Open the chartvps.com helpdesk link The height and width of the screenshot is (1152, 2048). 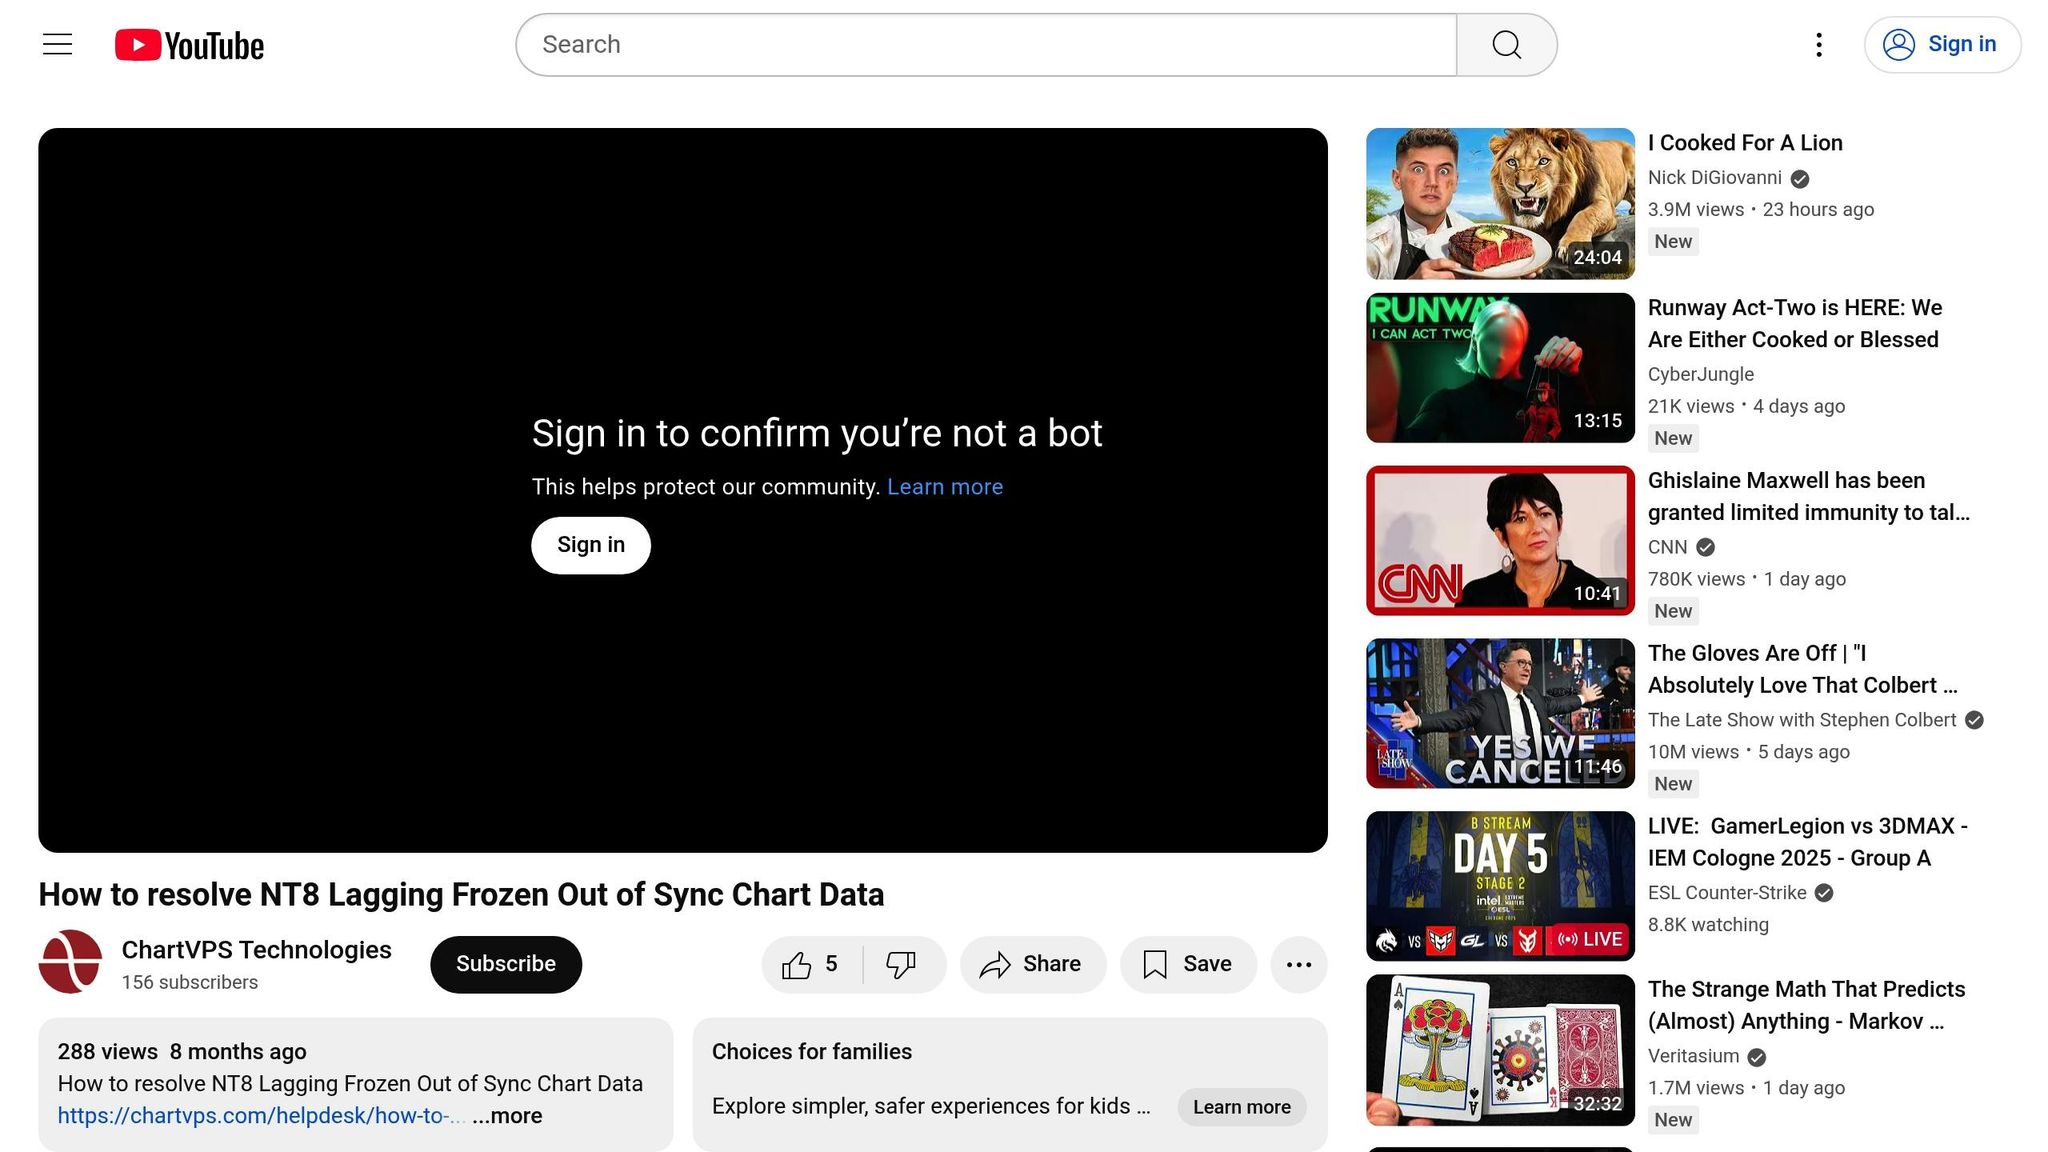tap(260, 1116)
